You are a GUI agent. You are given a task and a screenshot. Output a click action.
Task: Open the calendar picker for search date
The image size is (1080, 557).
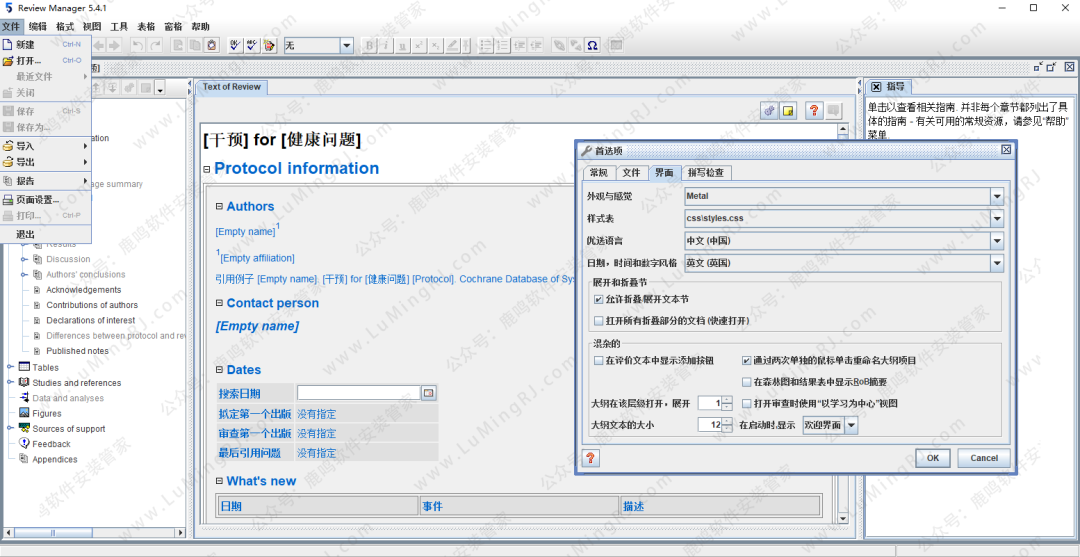point(429,393)
